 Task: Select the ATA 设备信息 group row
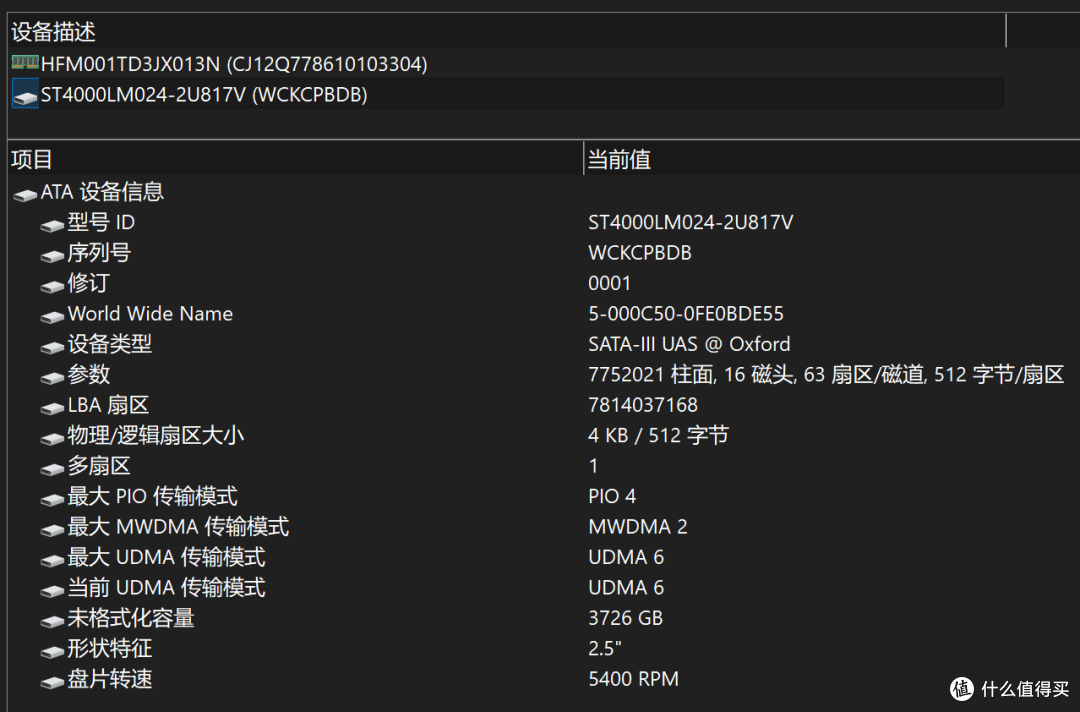(x=102, y=191)
